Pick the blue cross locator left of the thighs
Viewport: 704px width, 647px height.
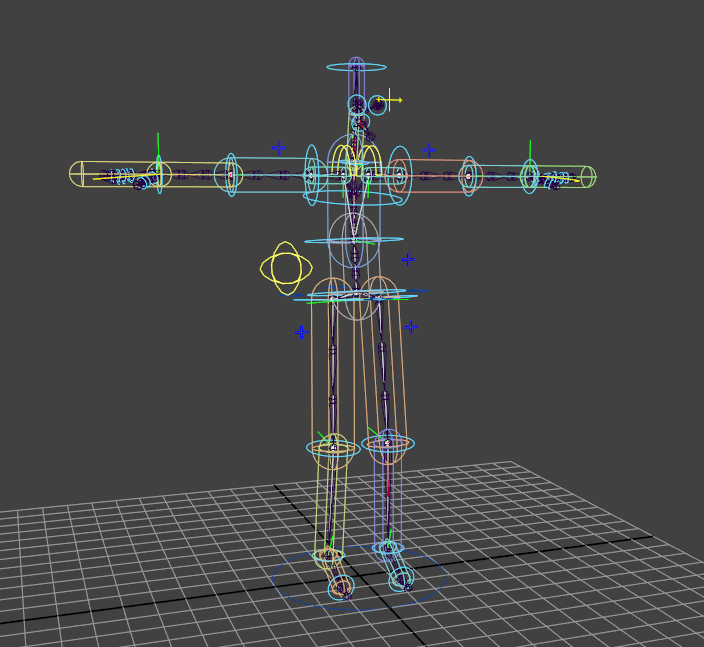[x=300, y=332]
